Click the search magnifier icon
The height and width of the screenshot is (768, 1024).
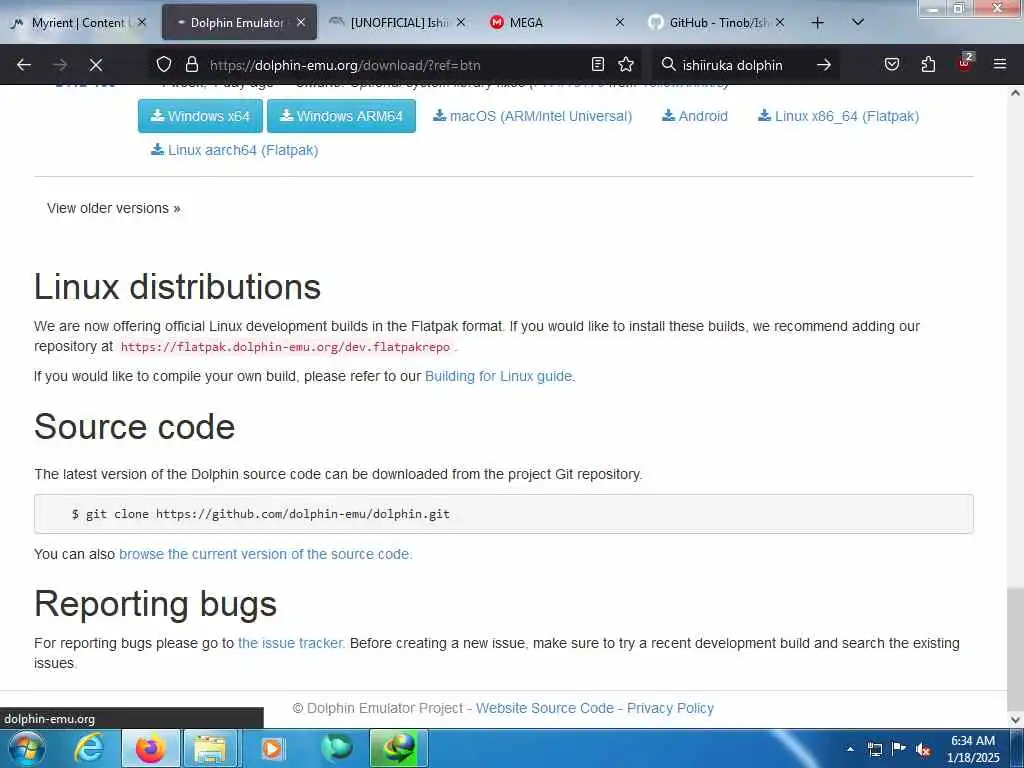669,64
